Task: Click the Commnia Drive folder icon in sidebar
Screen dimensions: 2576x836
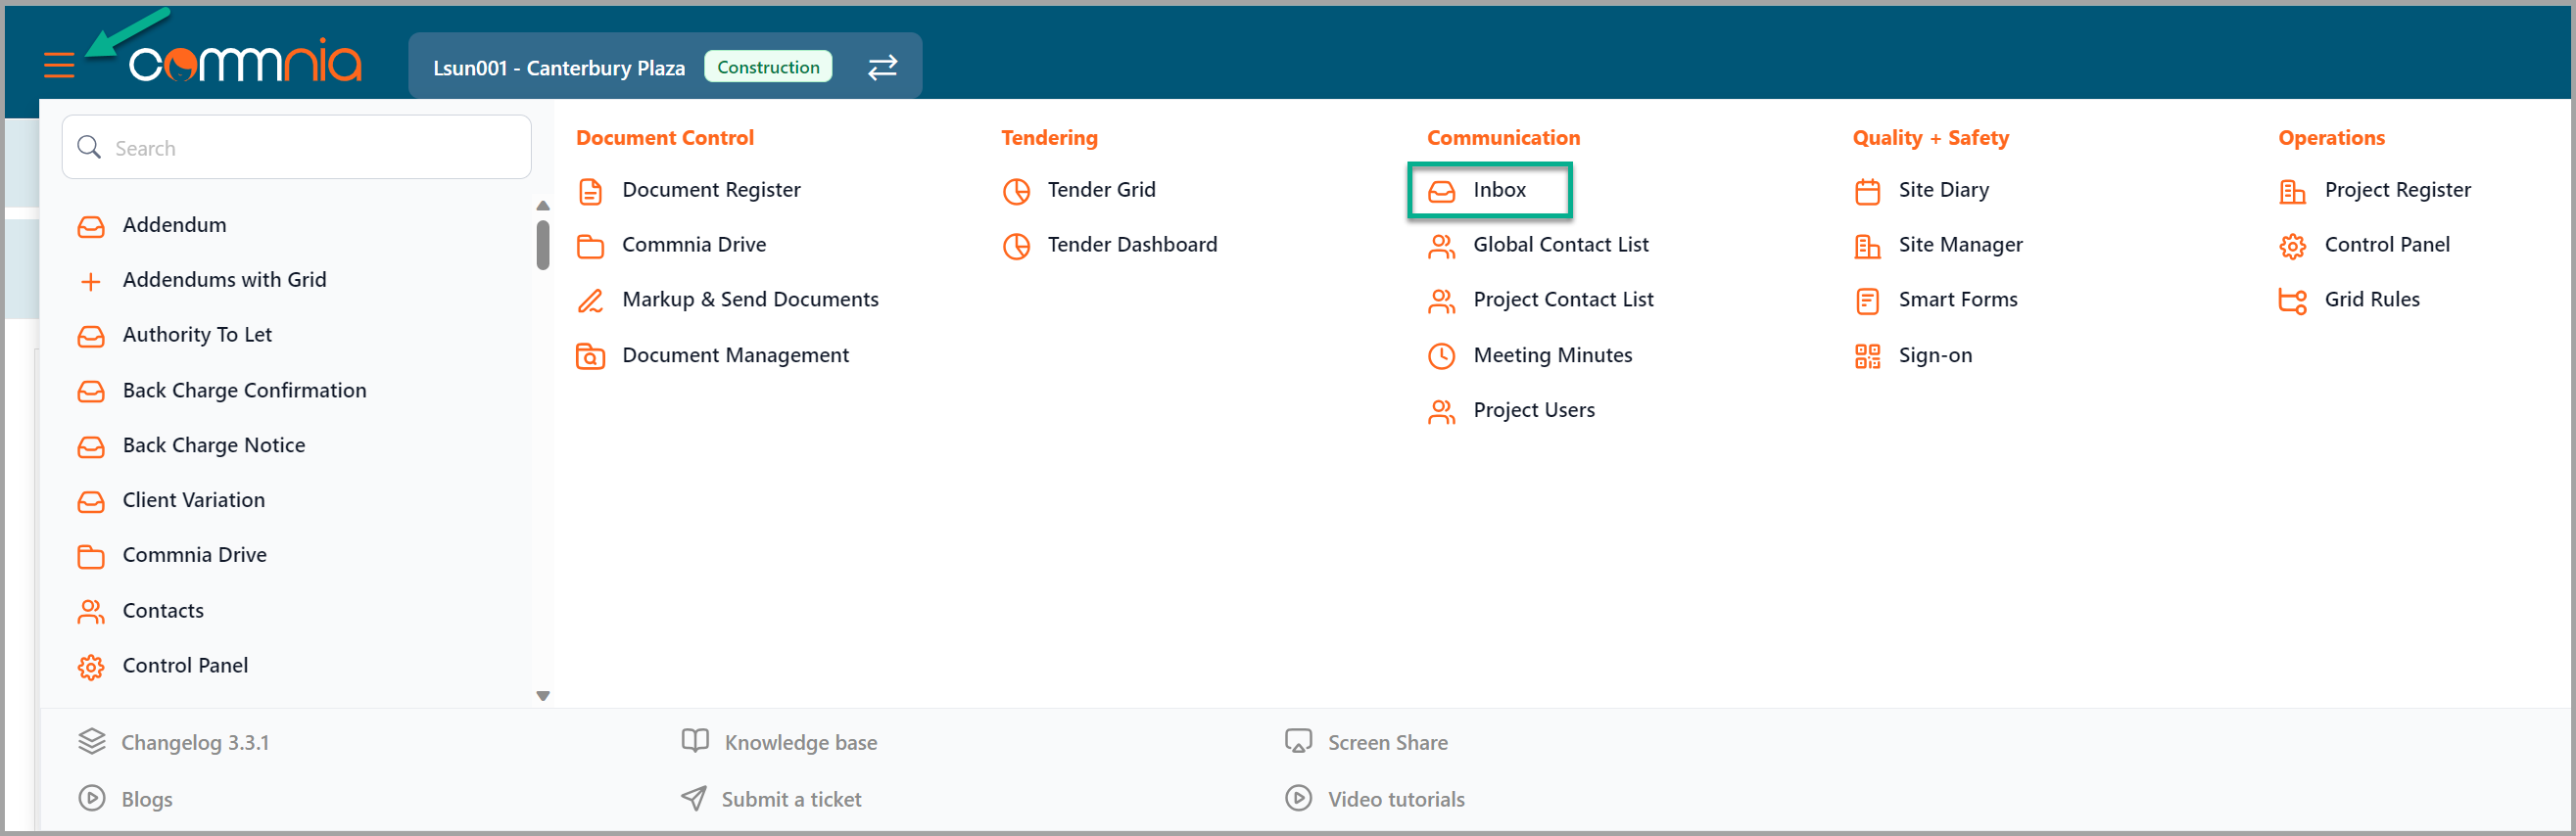Action: pyautogui.click(x=91, y=556)
